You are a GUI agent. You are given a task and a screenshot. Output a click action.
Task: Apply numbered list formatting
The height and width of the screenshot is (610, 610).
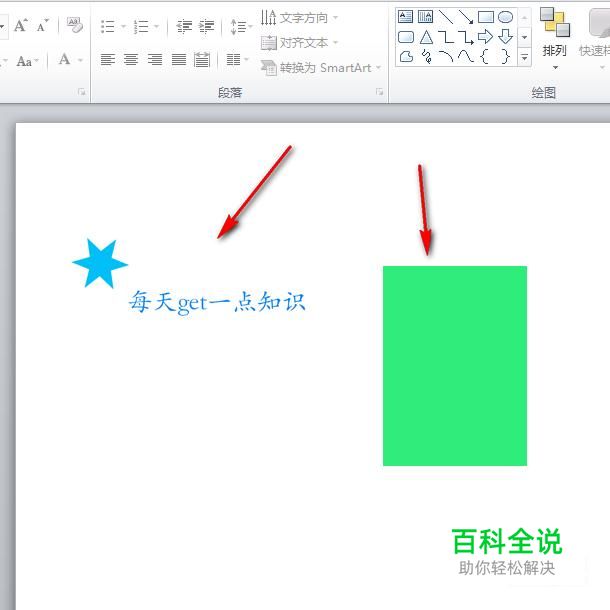141,26
